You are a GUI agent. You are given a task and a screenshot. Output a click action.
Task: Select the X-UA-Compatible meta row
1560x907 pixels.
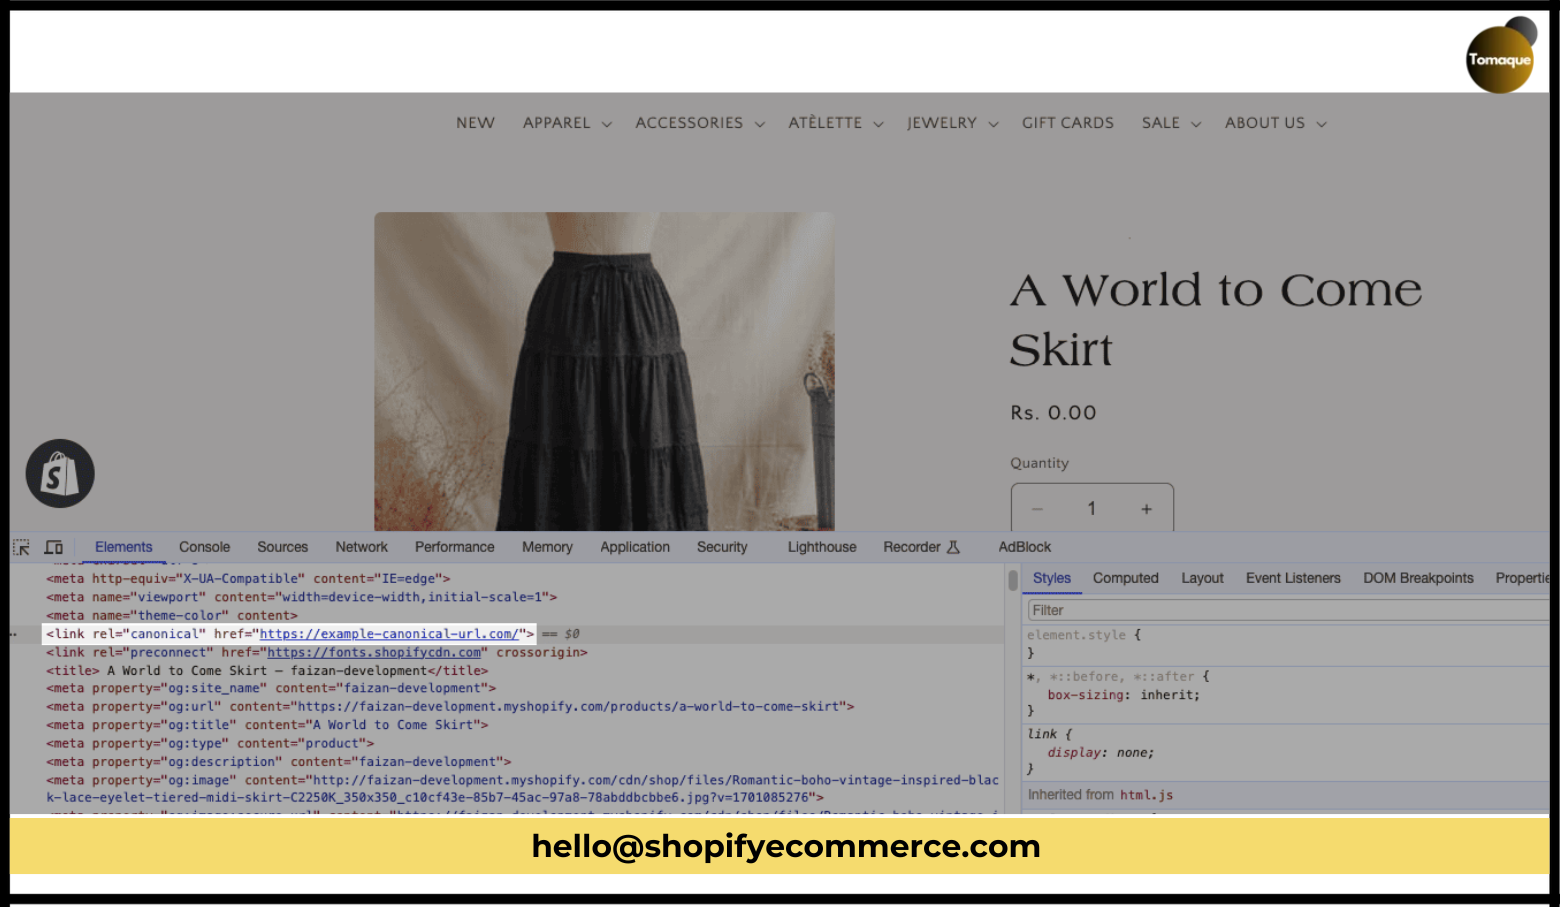click(x=248, y=579)
